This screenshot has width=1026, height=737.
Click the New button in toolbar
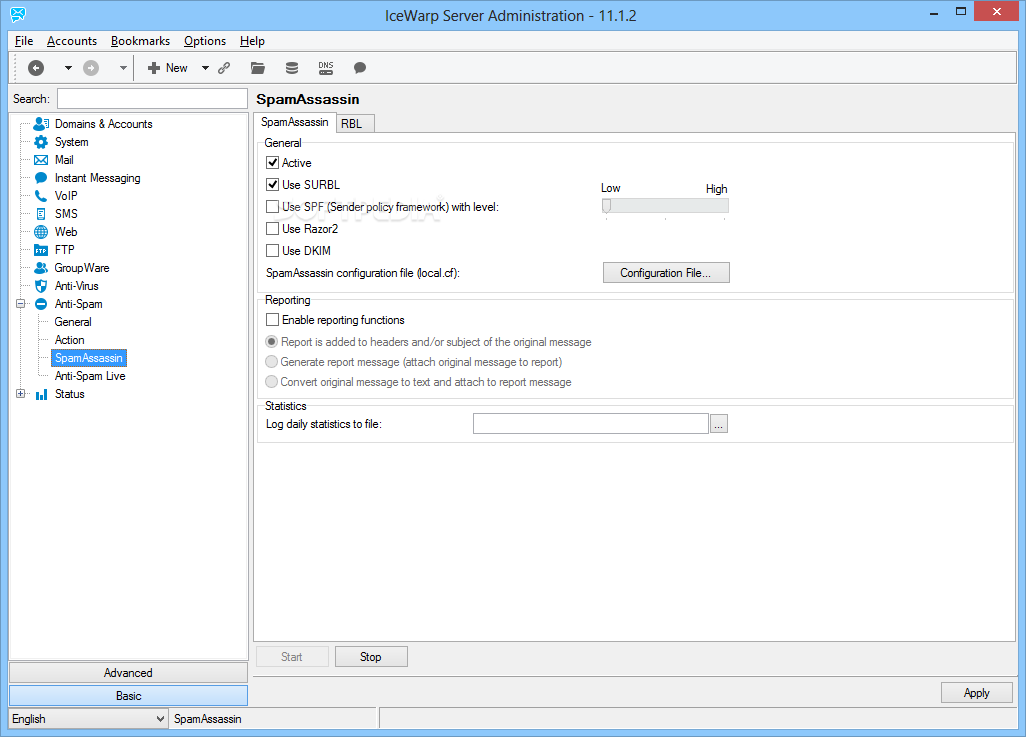[x=168, y=68]
